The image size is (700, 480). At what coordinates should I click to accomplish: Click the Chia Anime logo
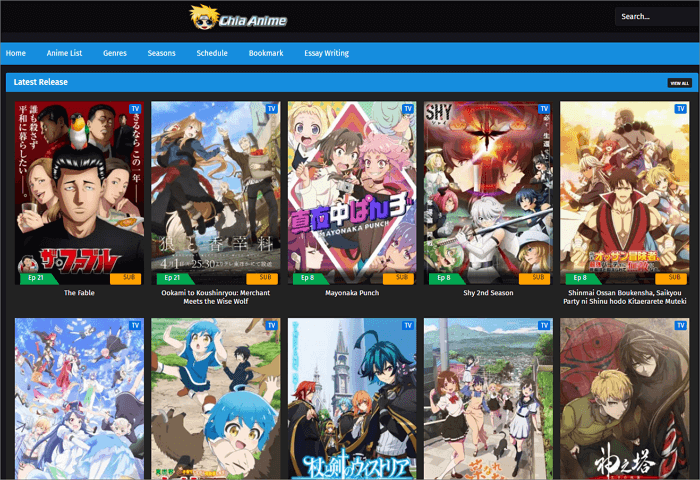tap(237, 17)
